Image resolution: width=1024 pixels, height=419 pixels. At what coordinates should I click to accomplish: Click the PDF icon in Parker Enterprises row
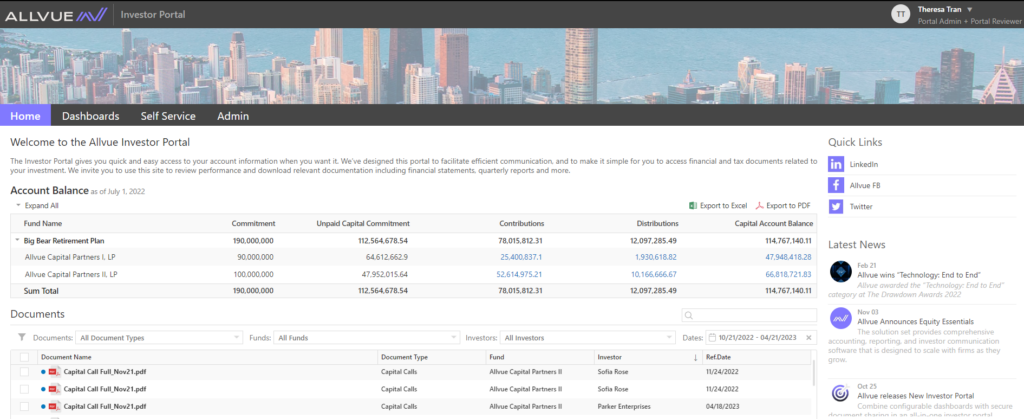click(54, 406)
